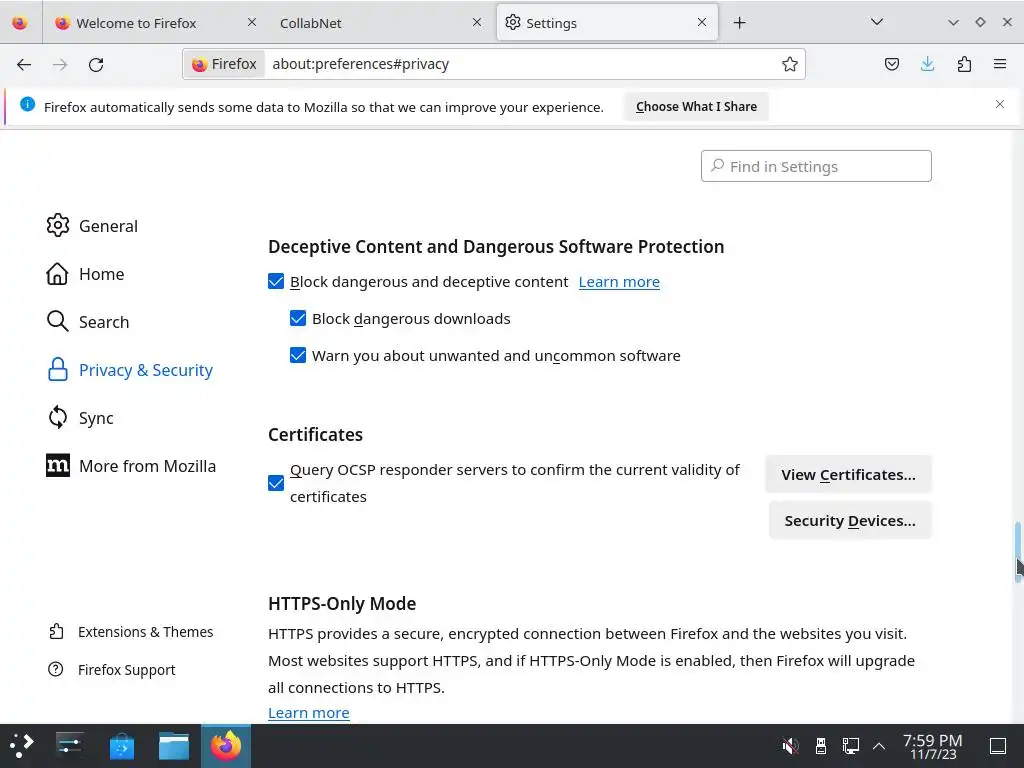The width and height of the screenshot is (1024, 768).
Task: Toggle the muted volume tray icon
Action: (x=790, y=745)
